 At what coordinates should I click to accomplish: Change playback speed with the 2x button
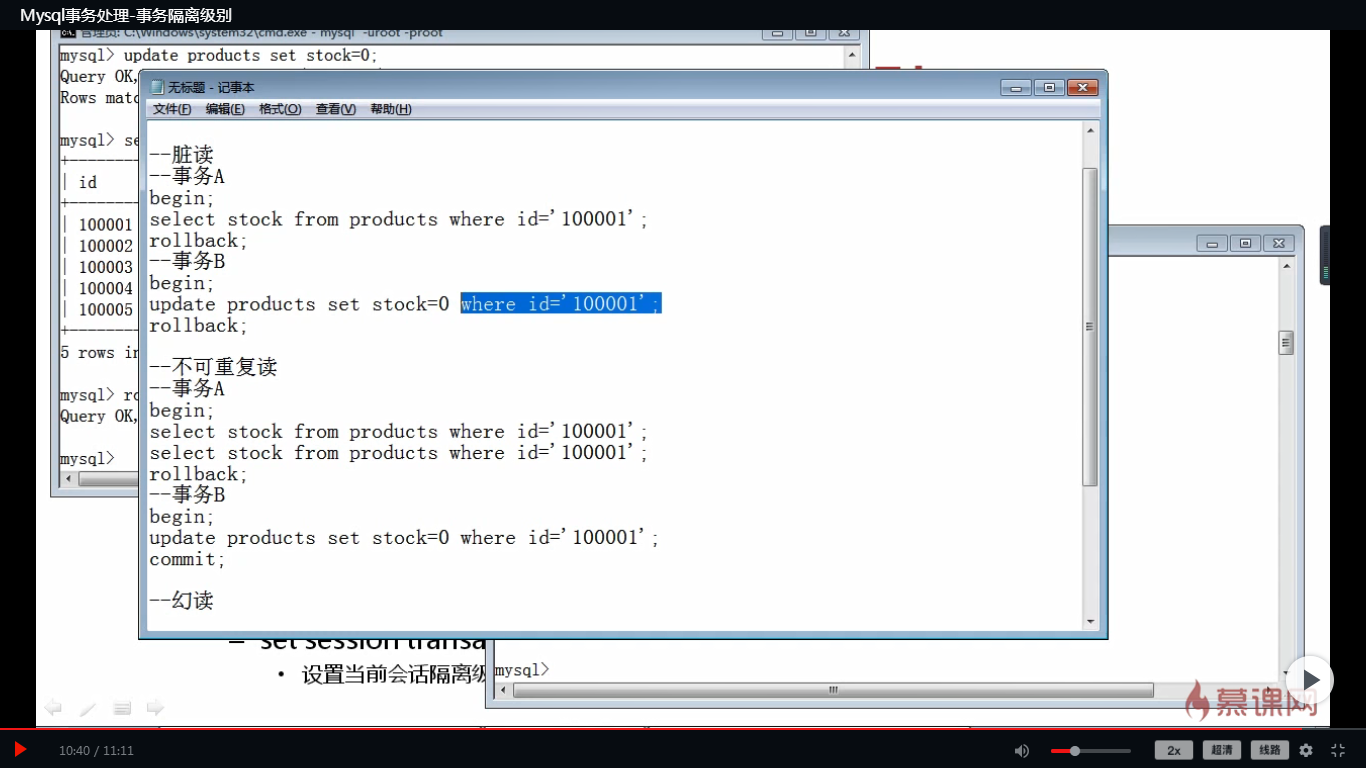[x=1174, y=750]
